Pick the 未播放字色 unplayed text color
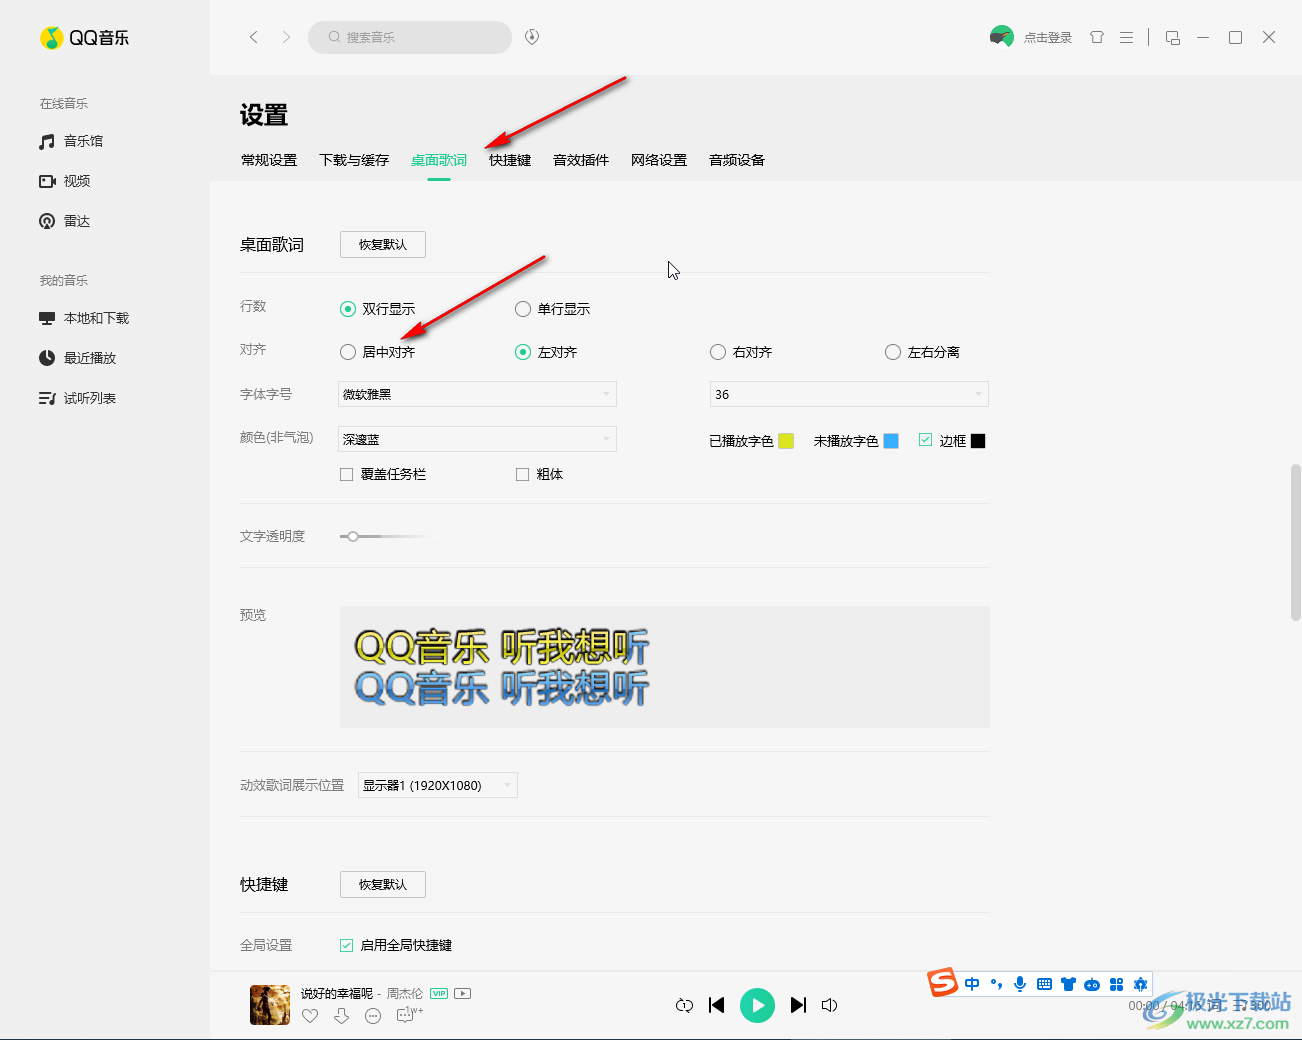 [891, 441]
